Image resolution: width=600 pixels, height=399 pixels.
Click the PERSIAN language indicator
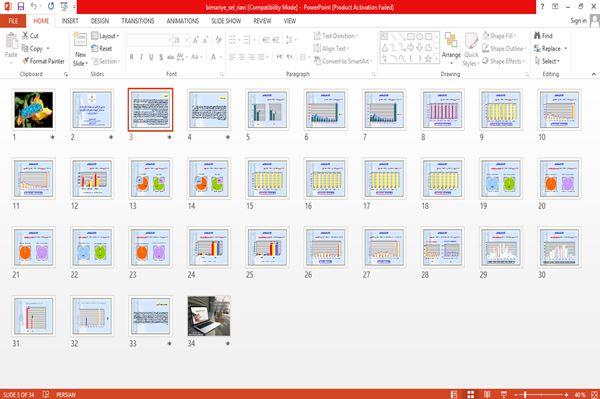66,394
